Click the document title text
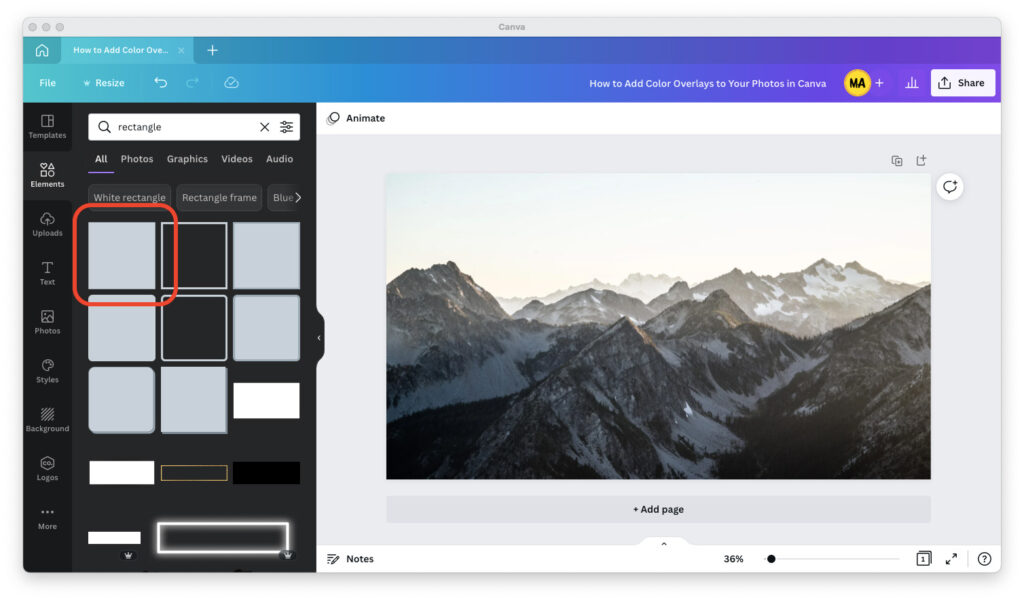Image resolution: width=1024 pixels, height=601 pixels. coord(707,83)
